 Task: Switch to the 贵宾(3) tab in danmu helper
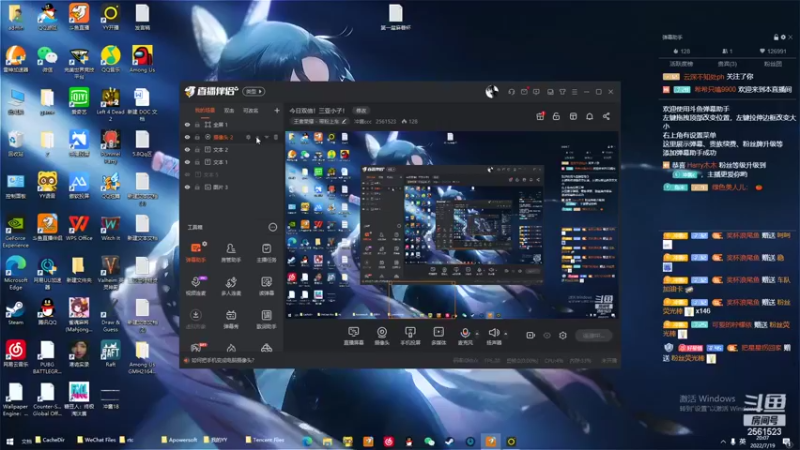727,64
